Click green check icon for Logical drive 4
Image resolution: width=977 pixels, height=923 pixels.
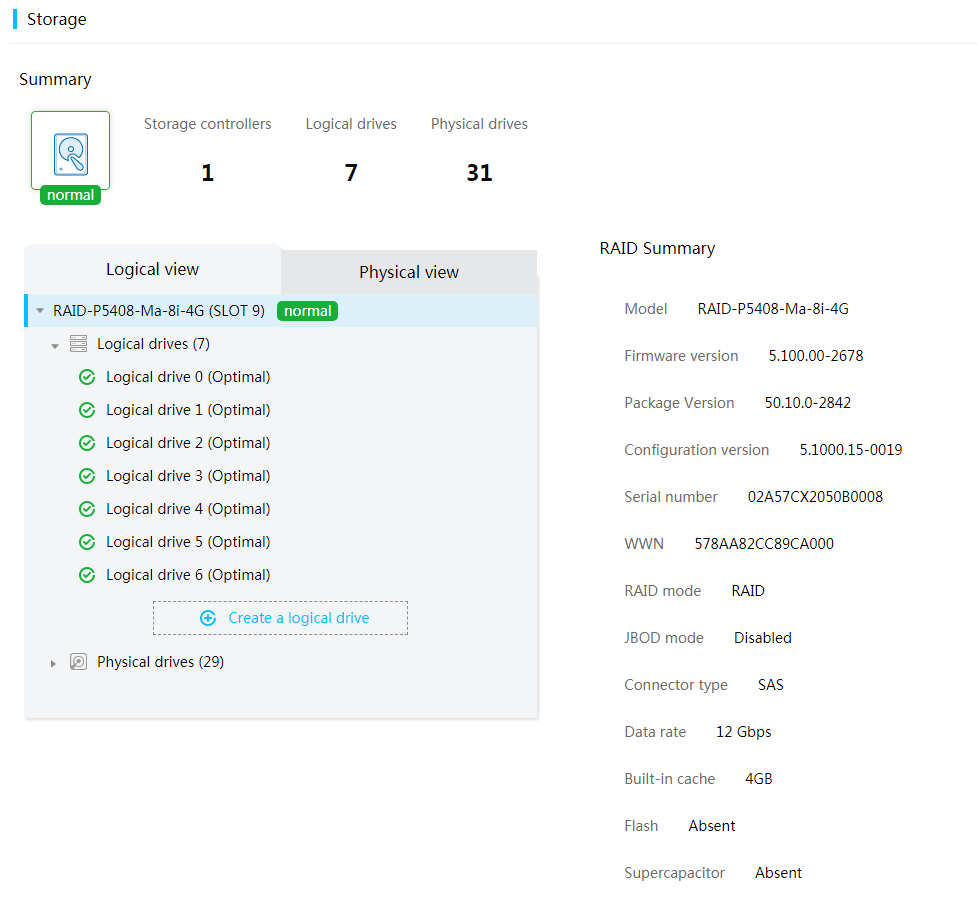(87, 509)
